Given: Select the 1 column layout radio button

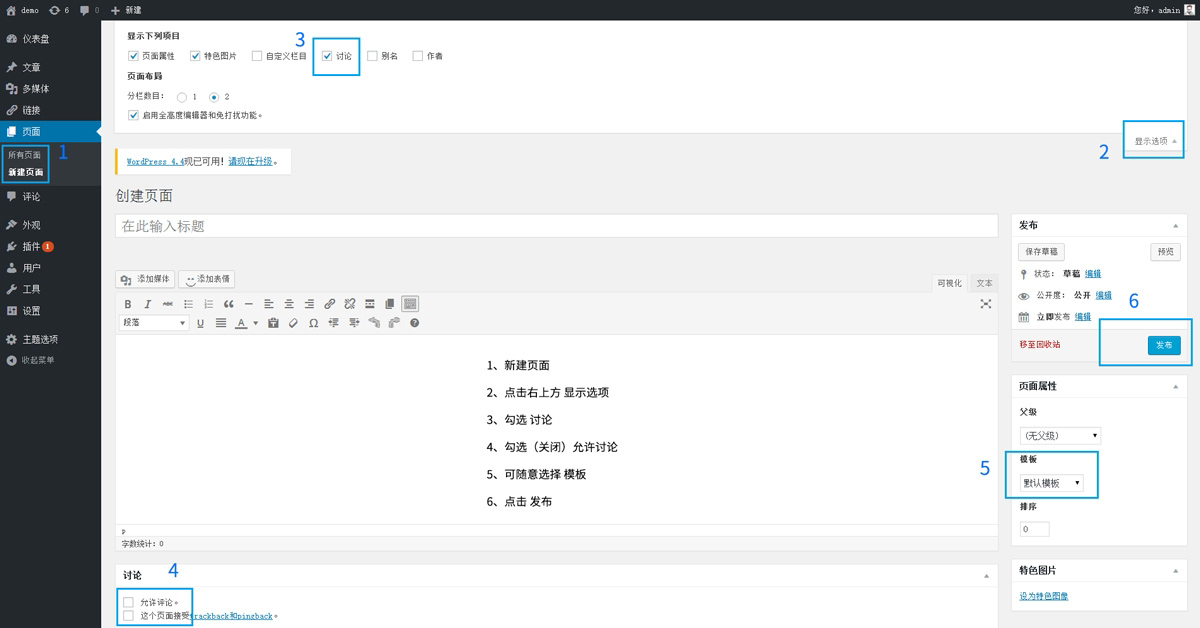Looking at the screenshot, I should (x=181, y=97).
